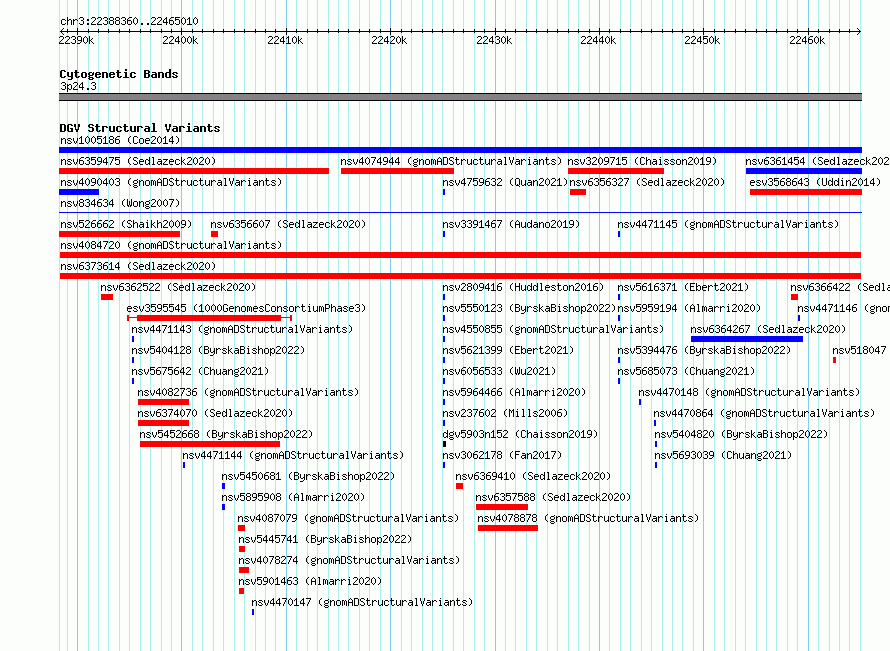
Task: Click nsv3062178 (Fan2017) label
Action: tap(502, 455)
